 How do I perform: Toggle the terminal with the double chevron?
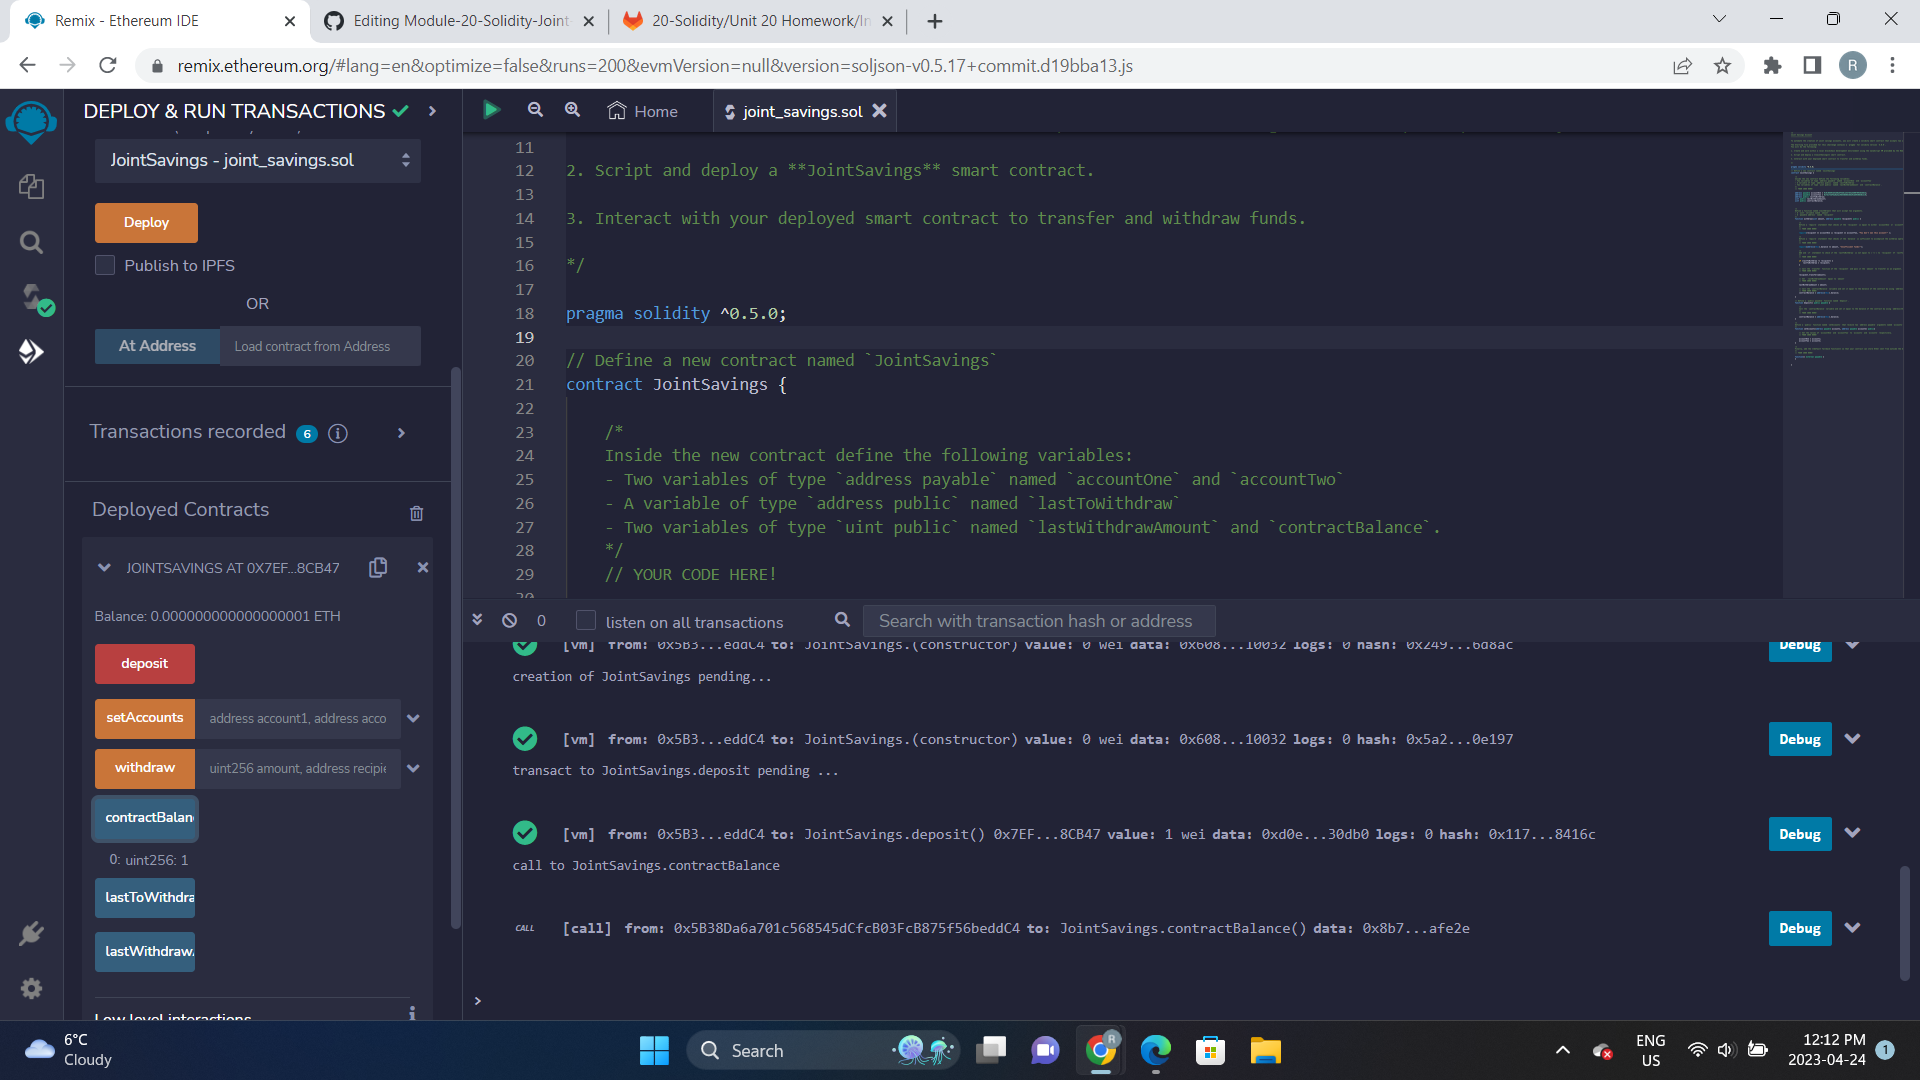click(477, 619)
